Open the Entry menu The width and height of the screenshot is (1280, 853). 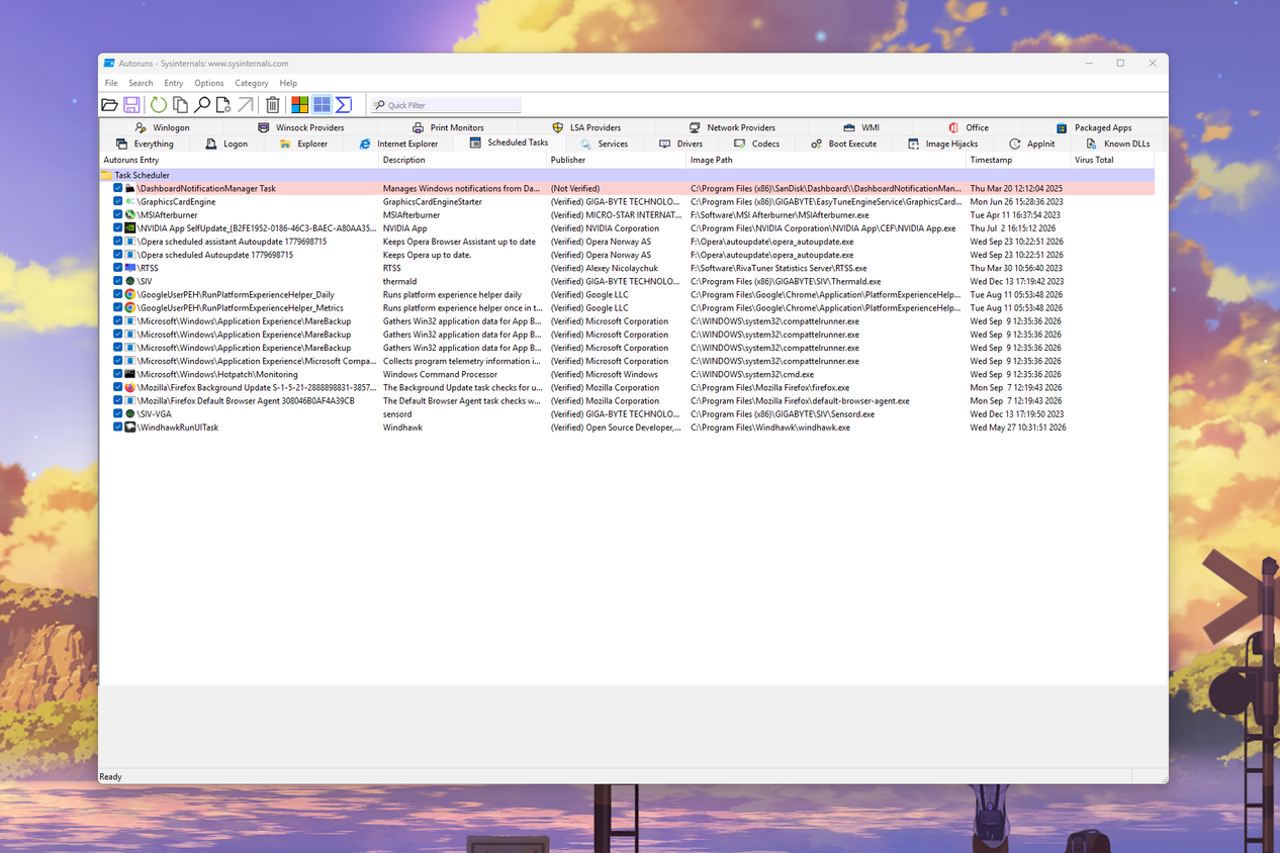(x=174, y=83)
